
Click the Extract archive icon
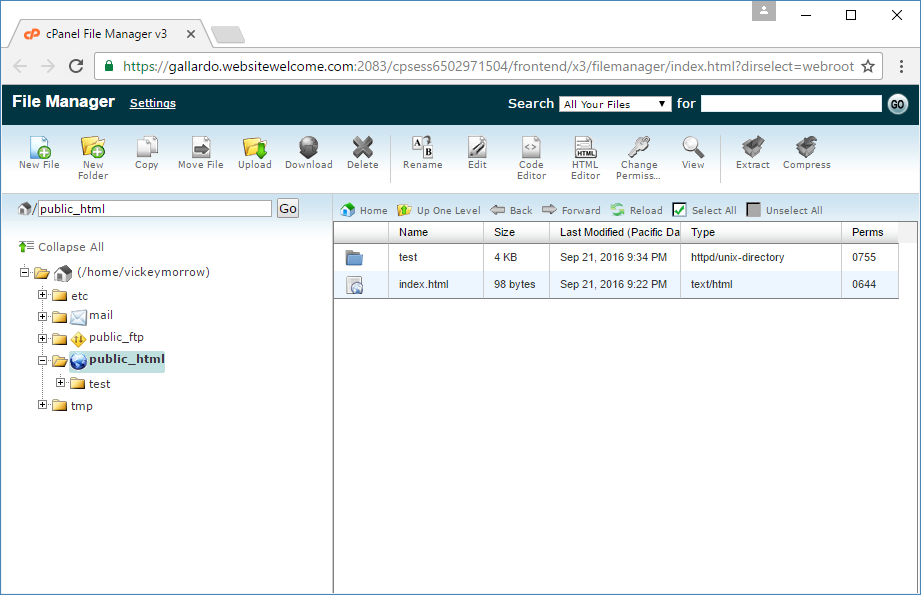point(752,147)
